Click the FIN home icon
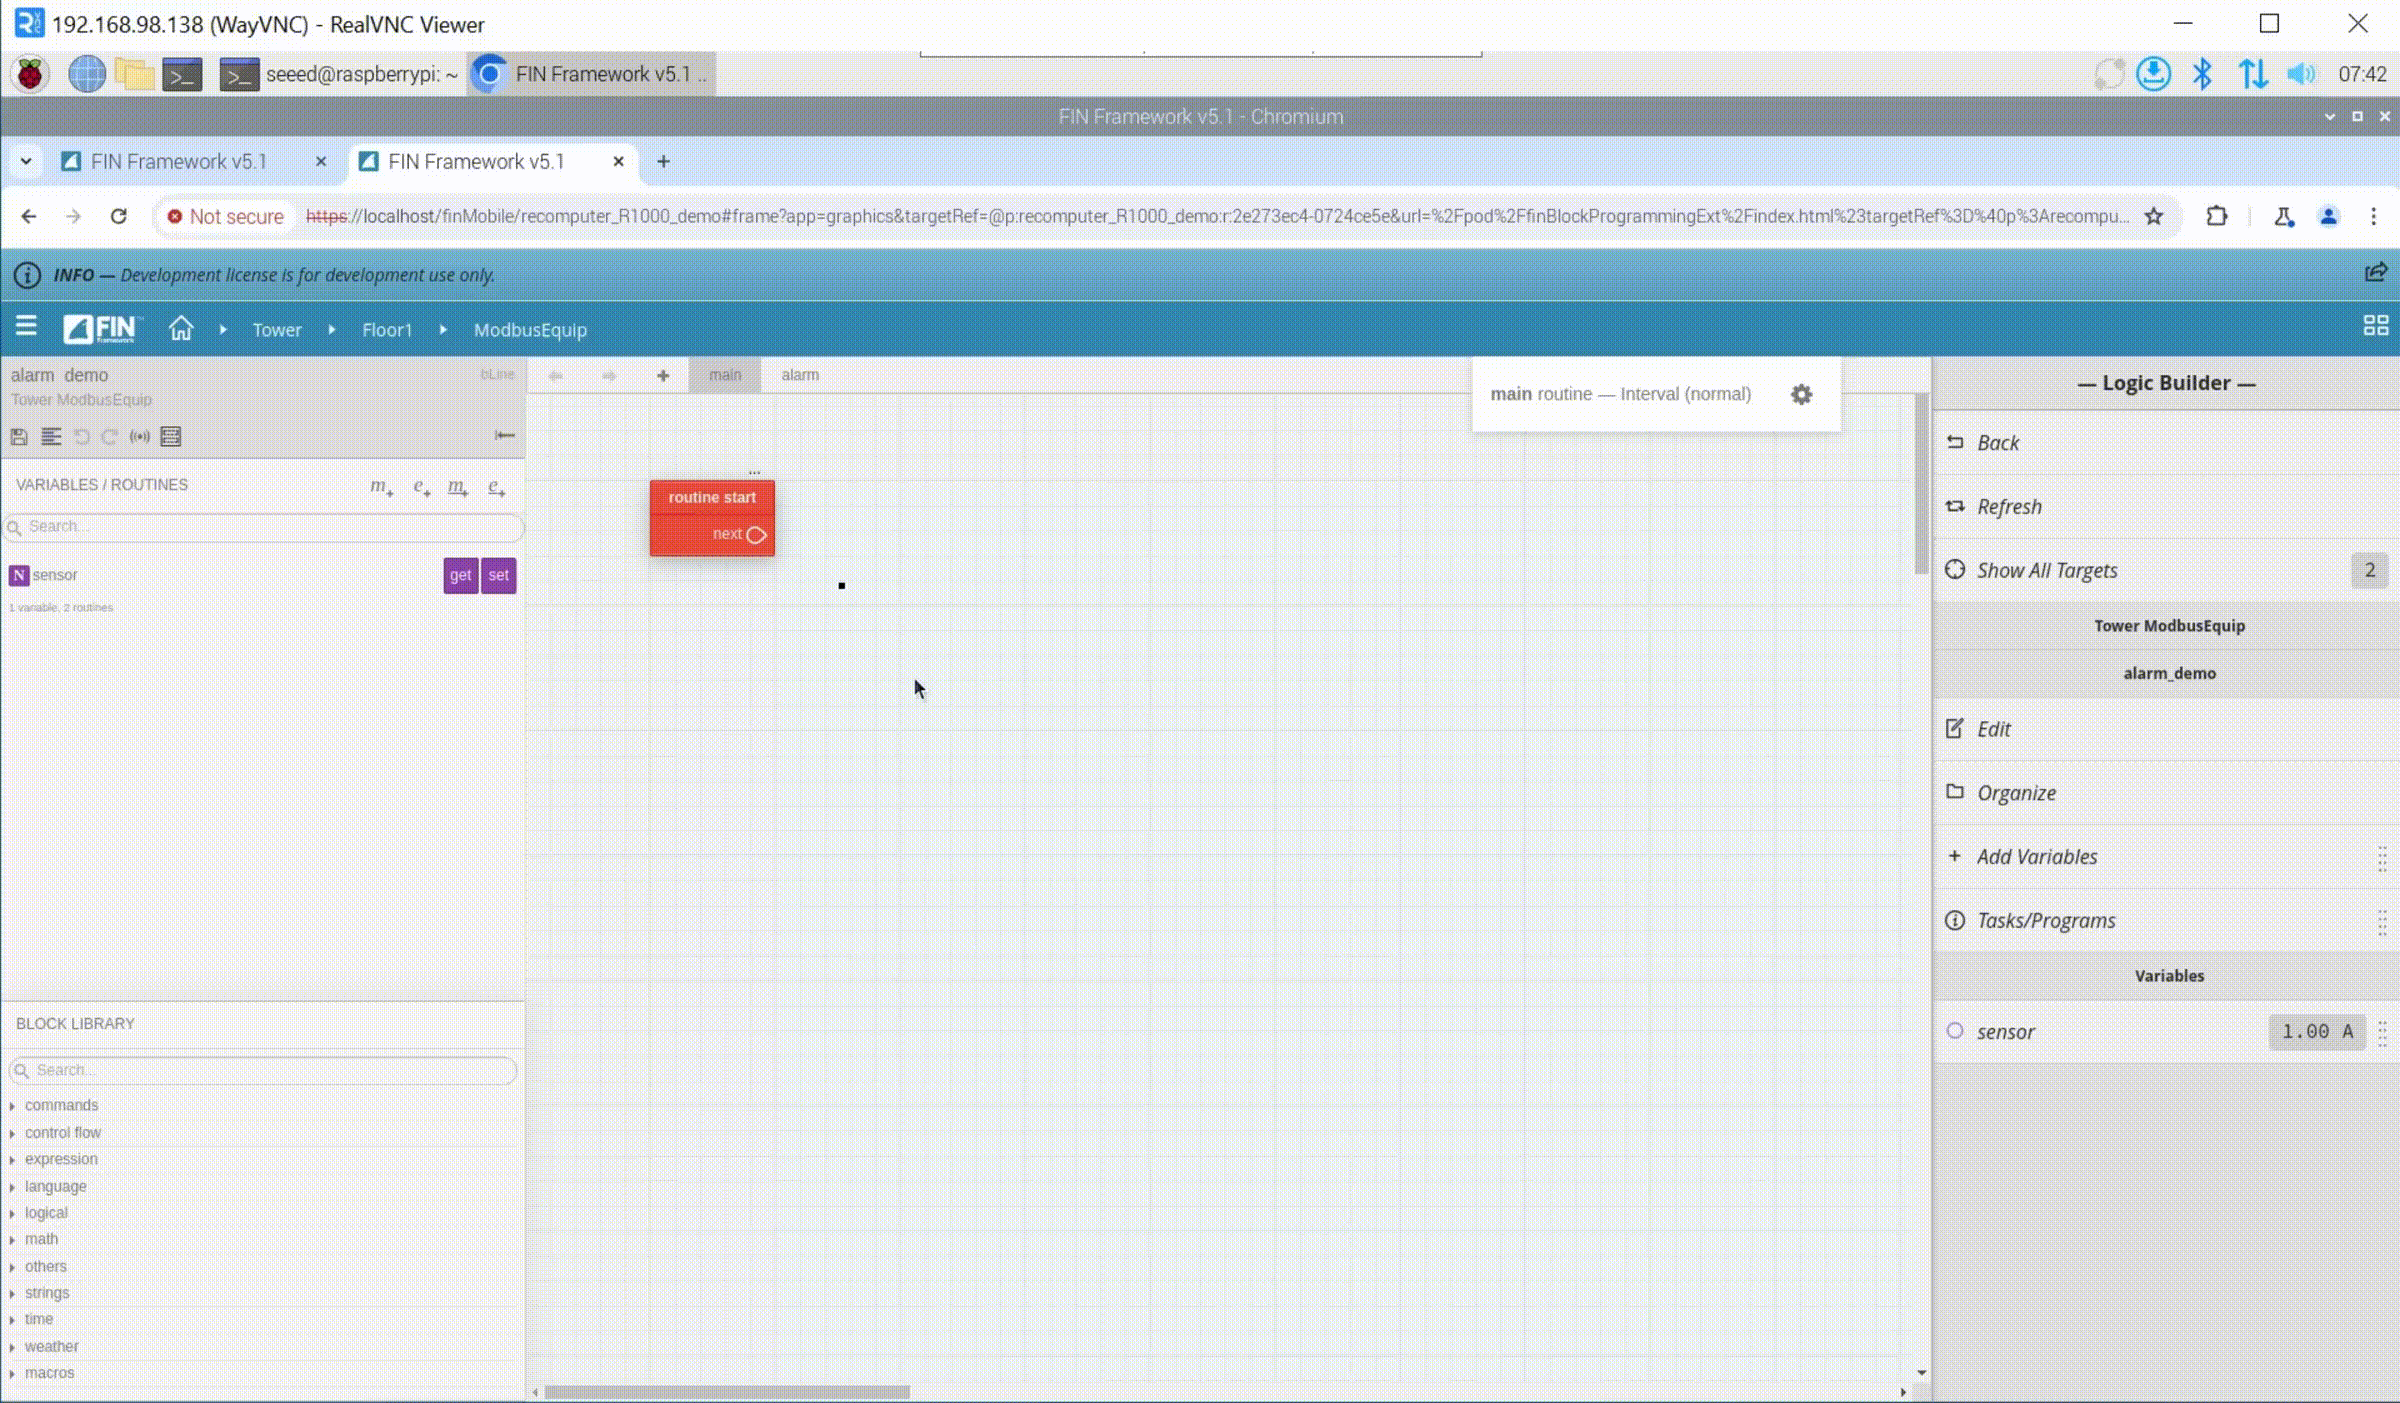The width and height of the screenshot is (2400, 1403). coord(181,329)
